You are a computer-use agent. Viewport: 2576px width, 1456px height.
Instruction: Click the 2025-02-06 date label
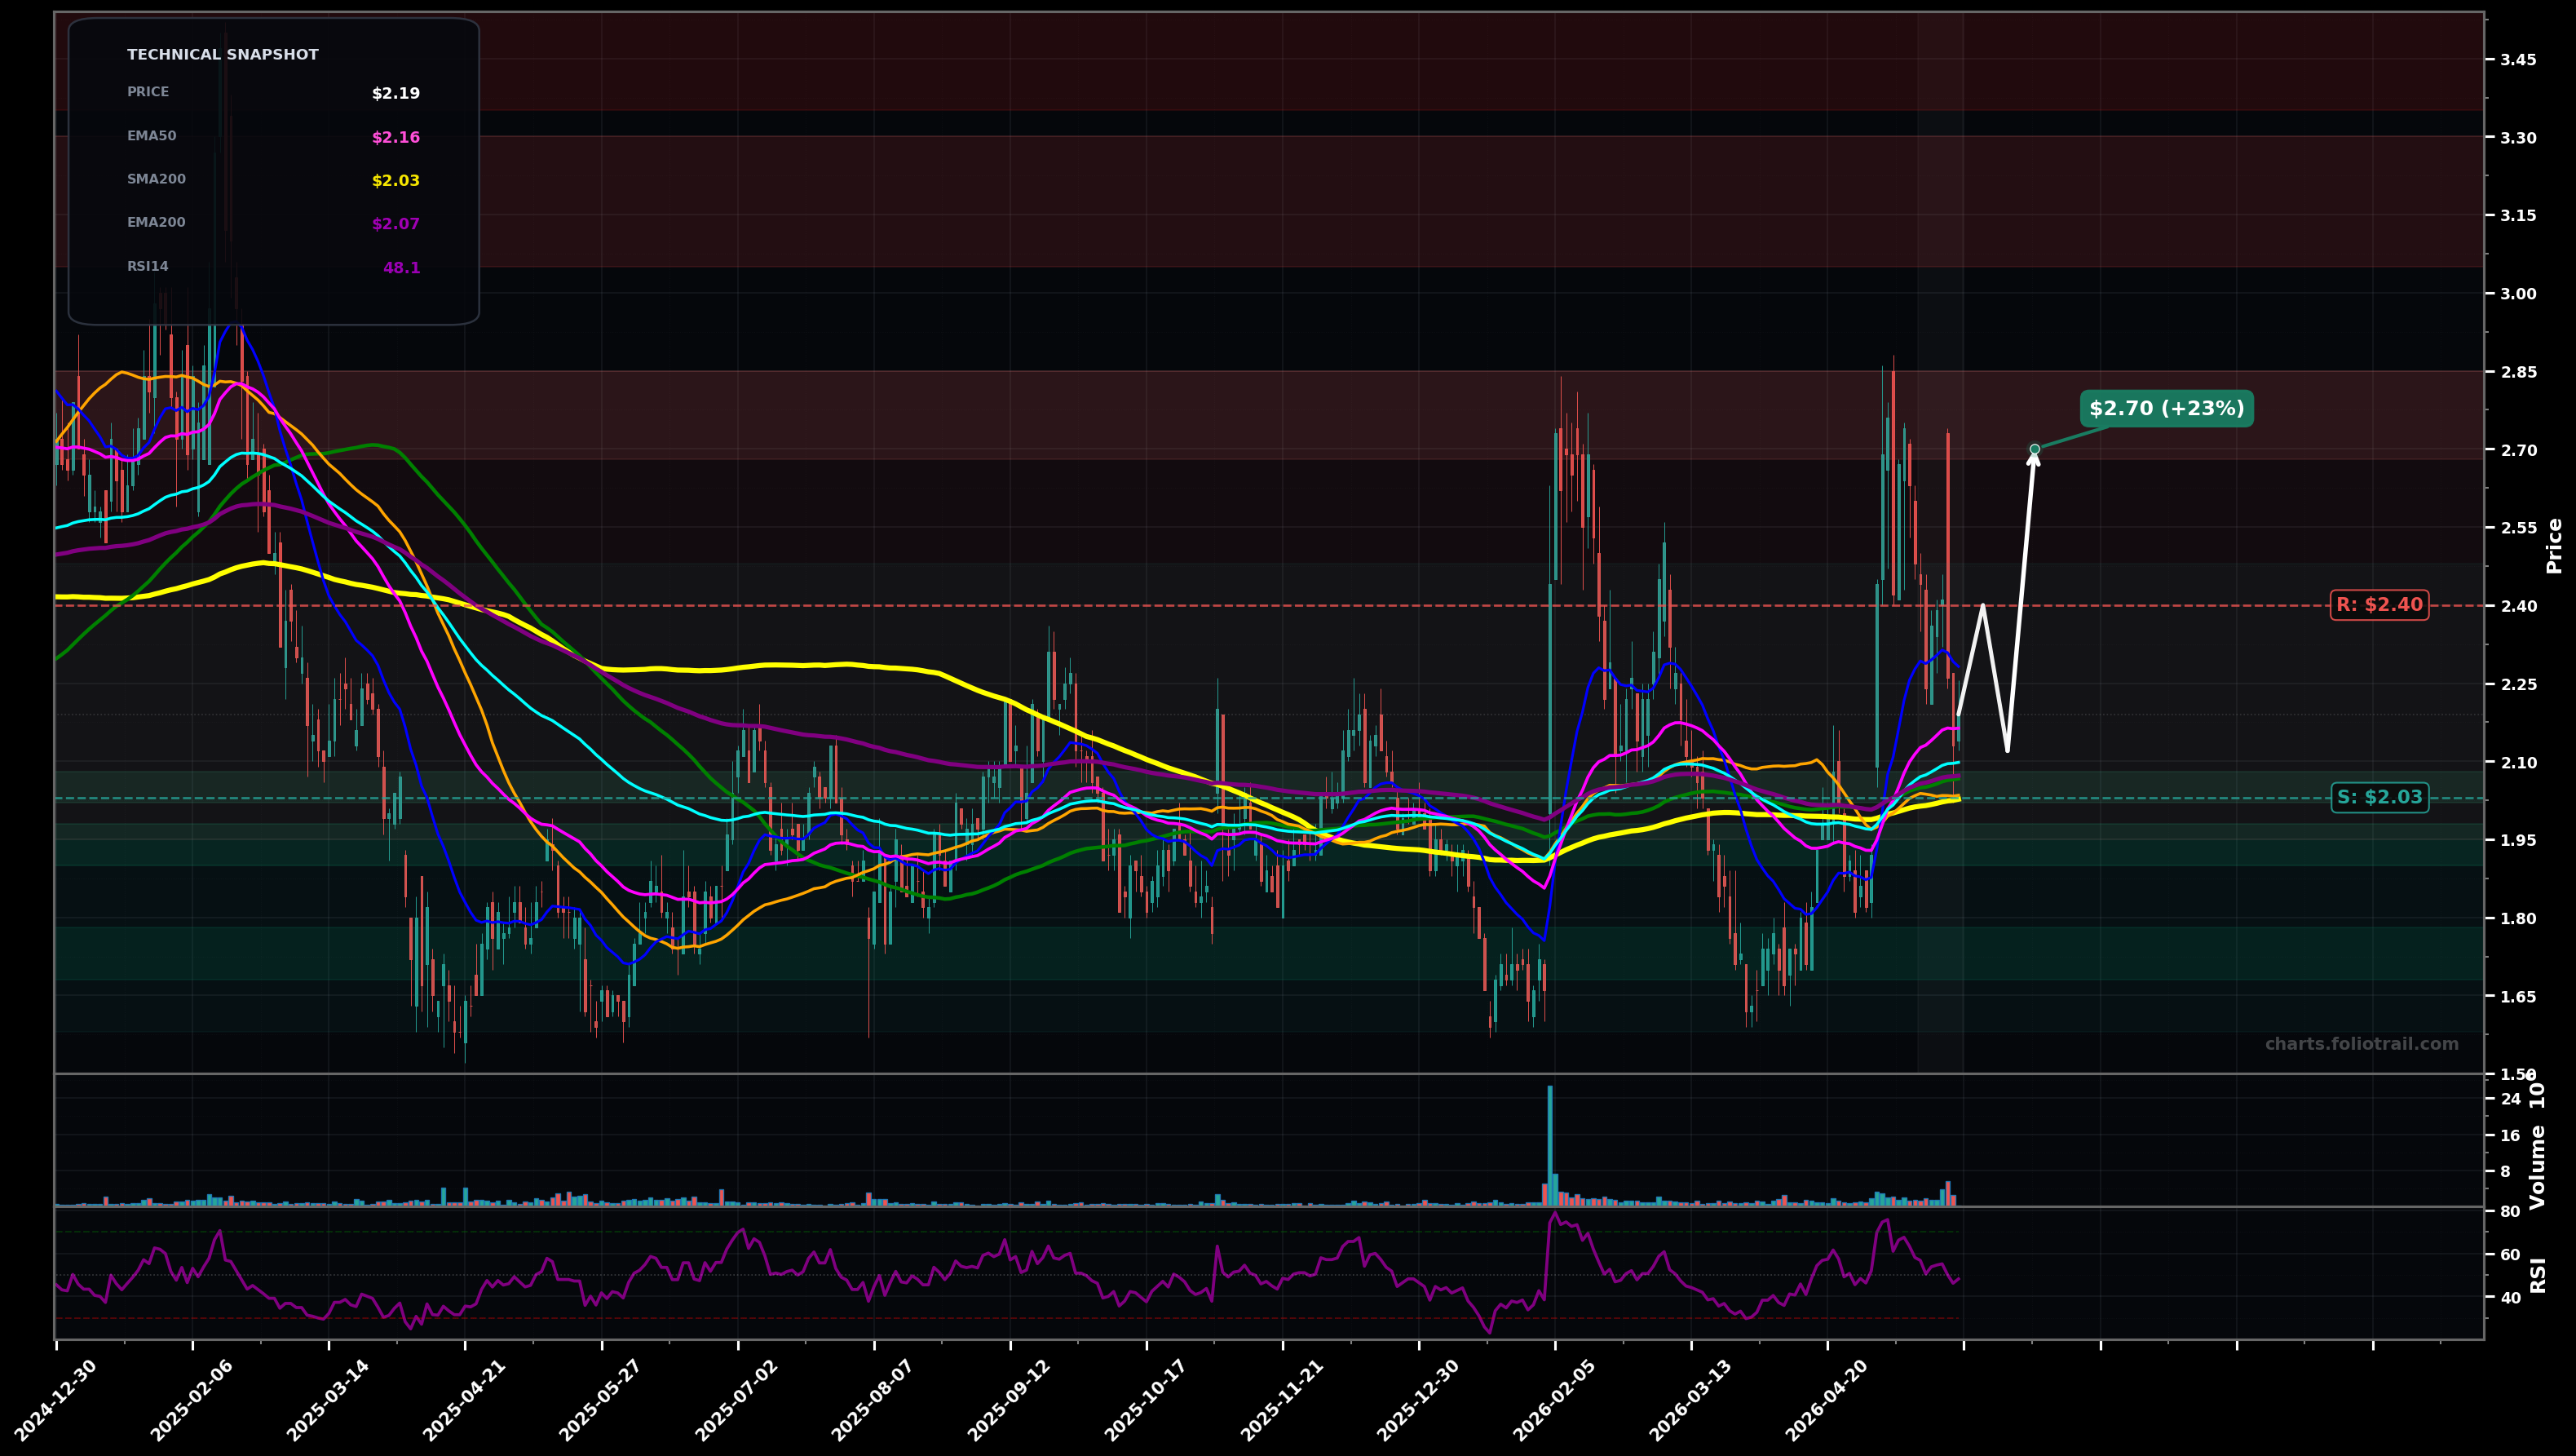(x=192, y=1400)
